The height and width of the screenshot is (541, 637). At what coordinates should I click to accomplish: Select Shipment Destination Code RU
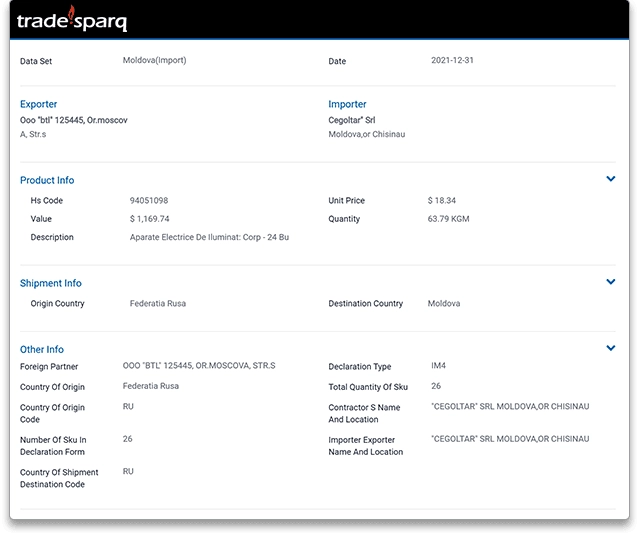coord(128,471)
